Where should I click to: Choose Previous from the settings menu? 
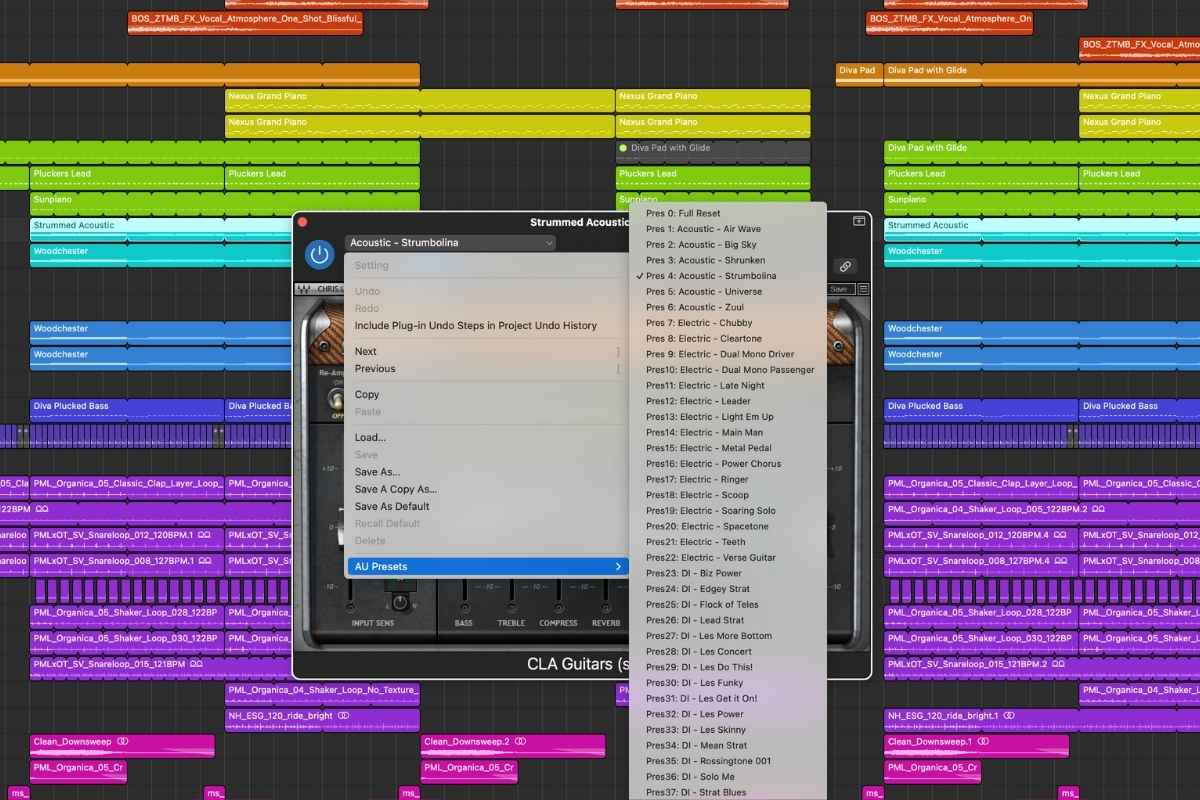486,369
